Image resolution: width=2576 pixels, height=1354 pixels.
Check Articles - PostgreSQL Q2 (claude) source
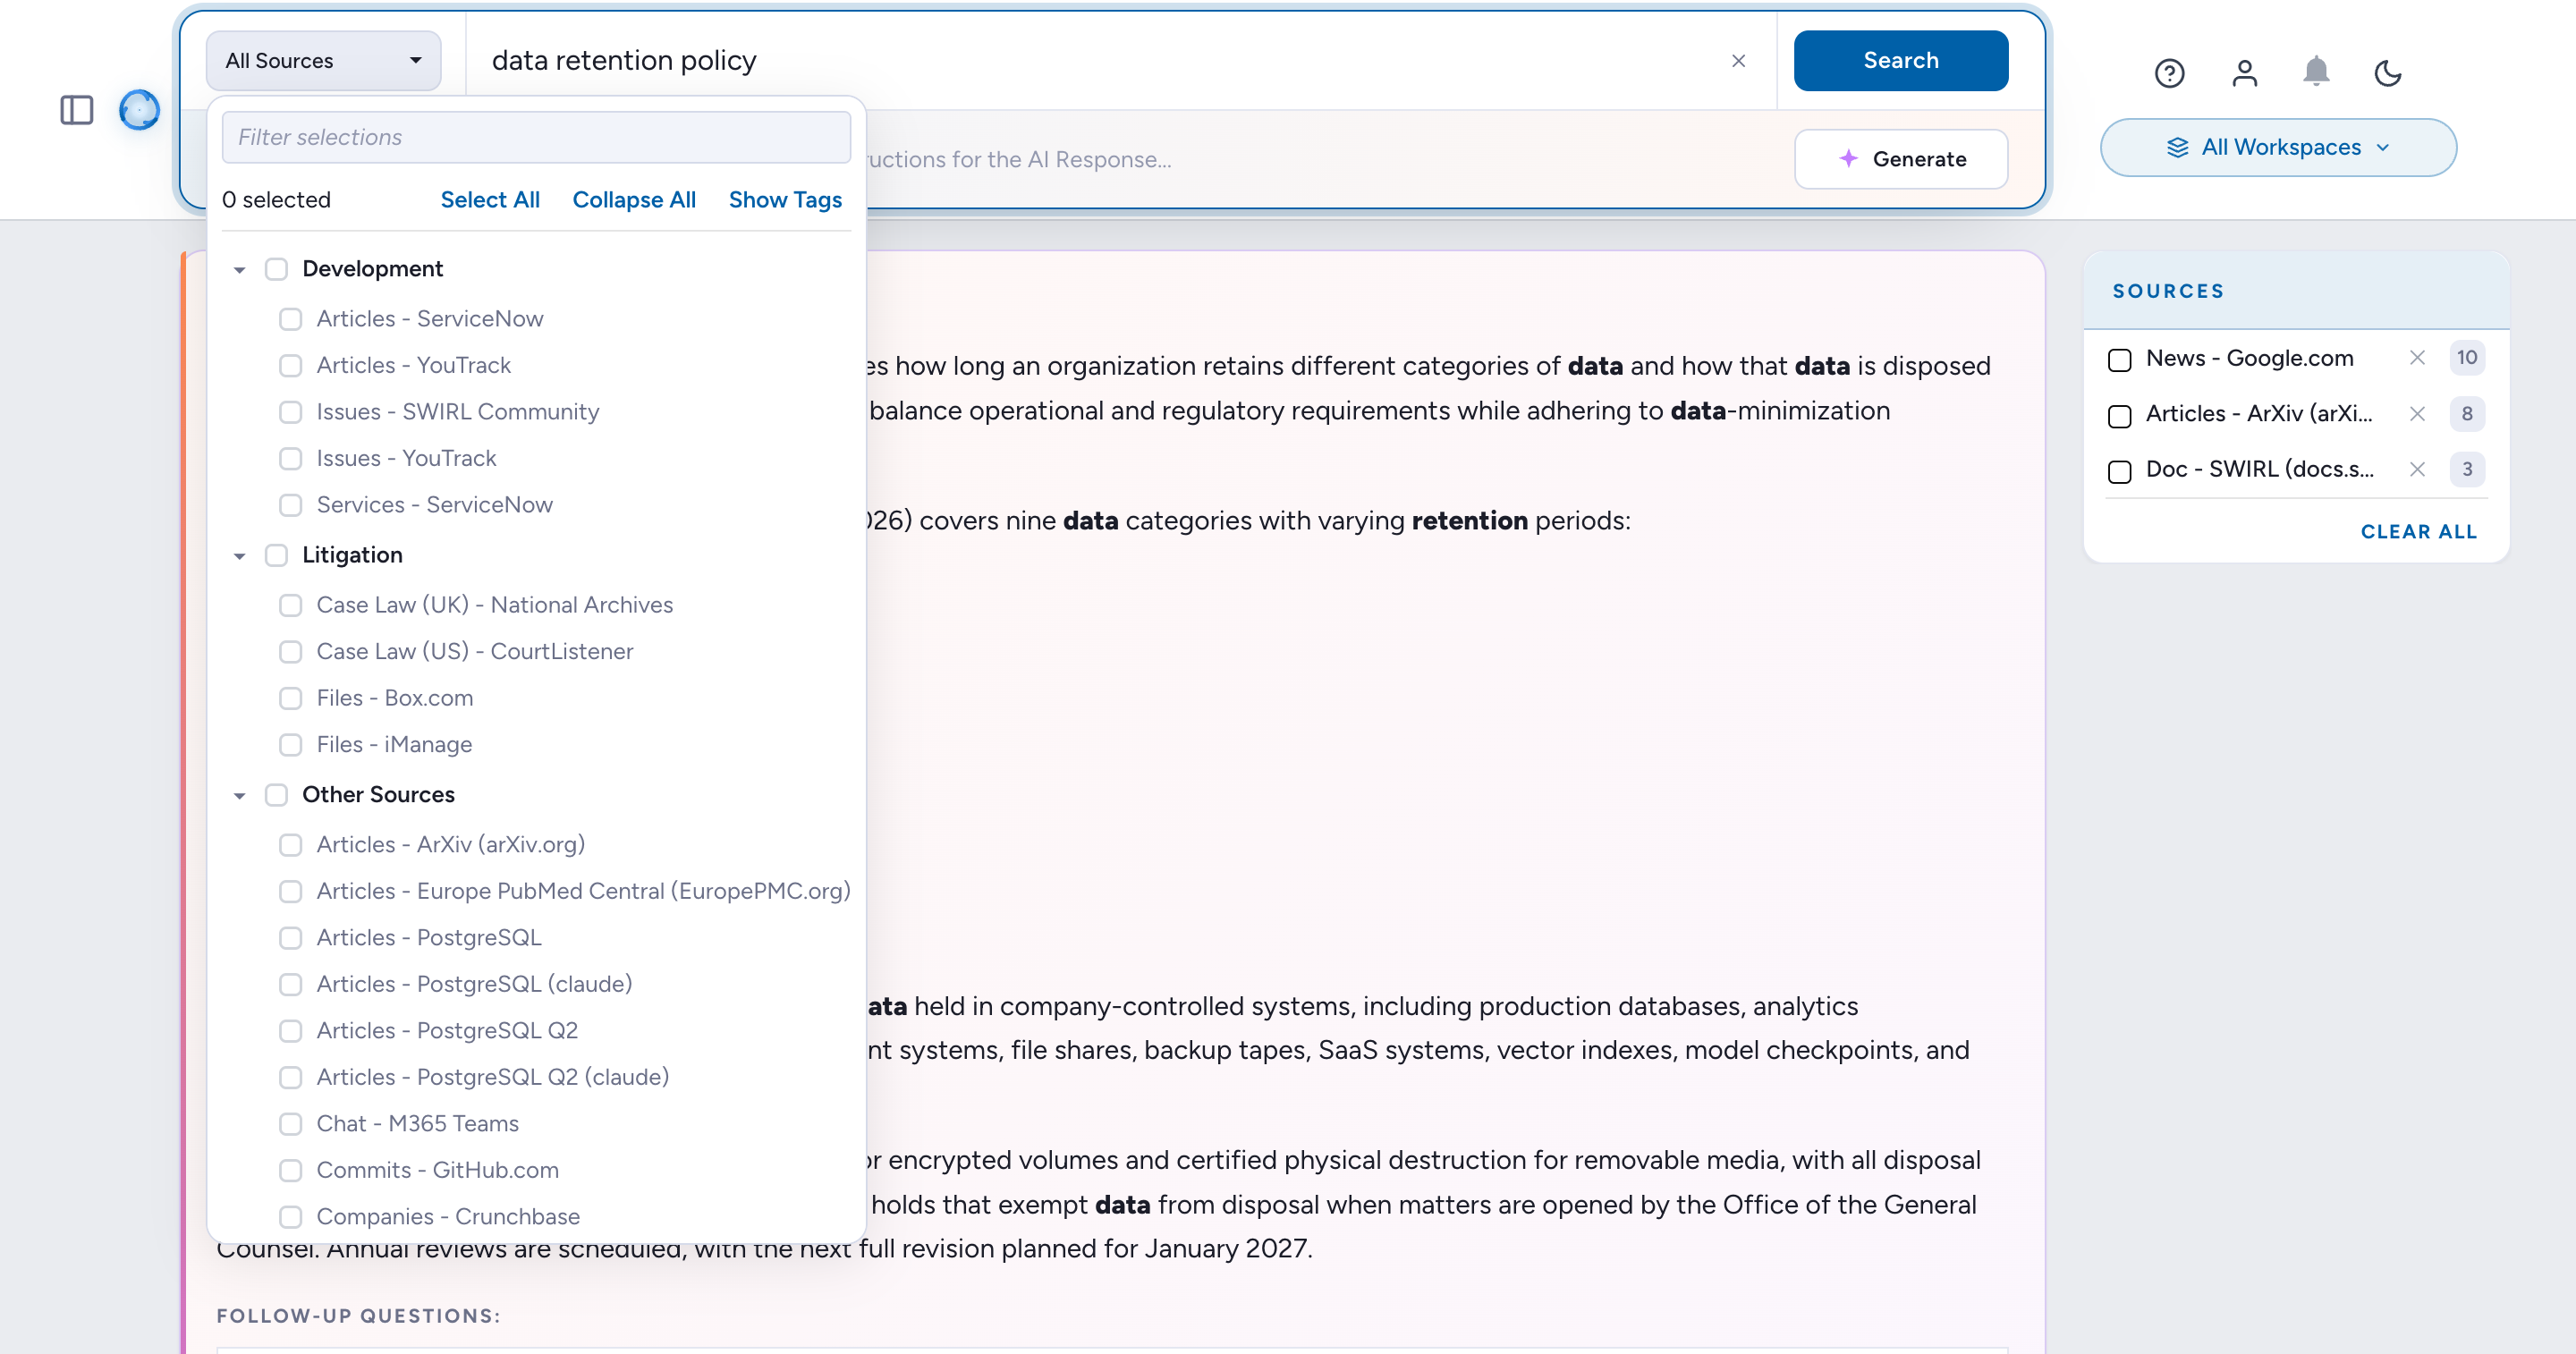click(290, 1078)
